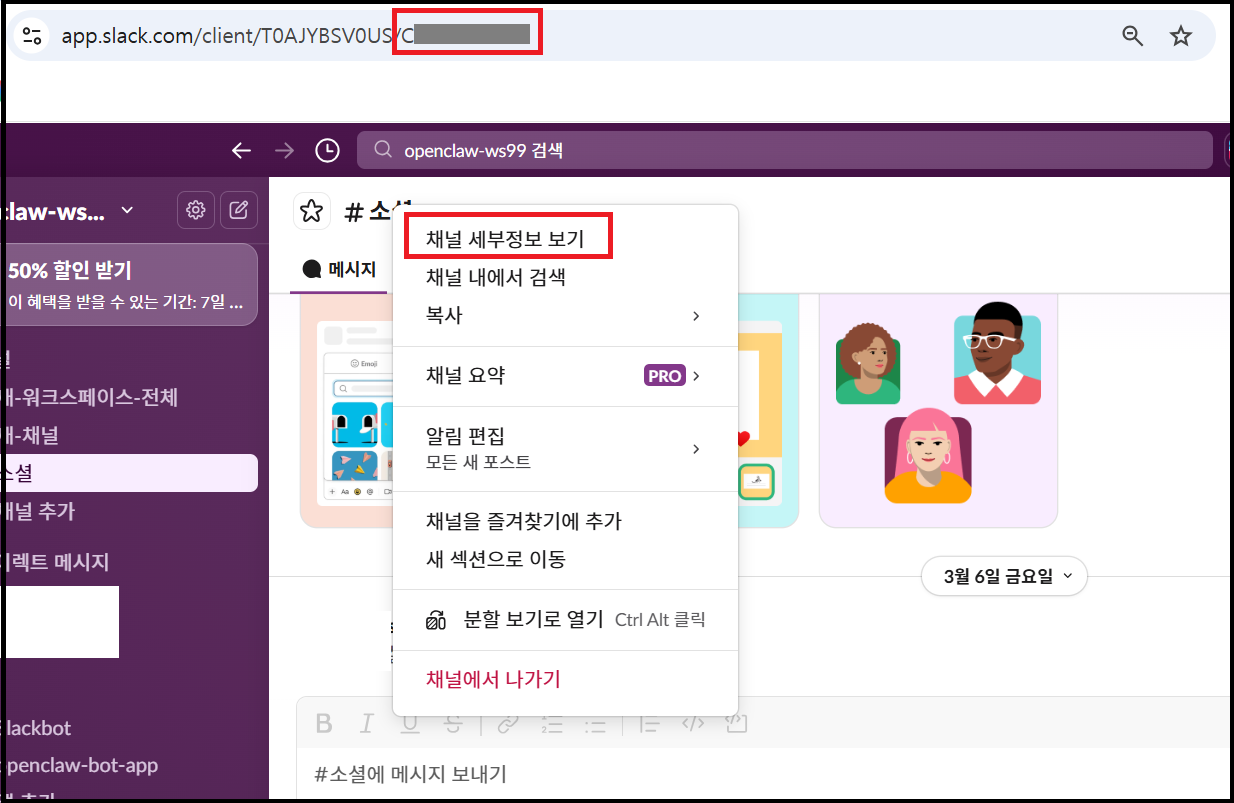Click the split view icon in context menu
This screenshot has height=803, width=1234.
point(435,620)
